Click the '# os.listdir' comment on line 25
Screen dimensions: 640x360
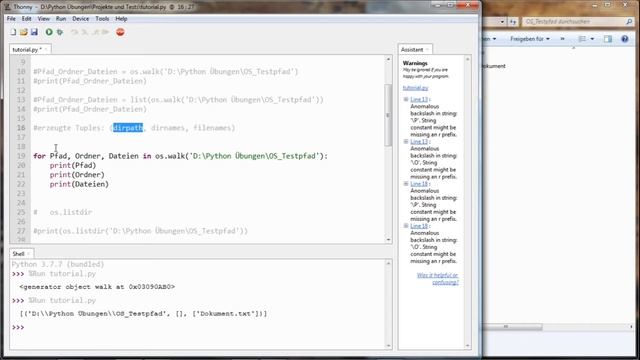63,212
